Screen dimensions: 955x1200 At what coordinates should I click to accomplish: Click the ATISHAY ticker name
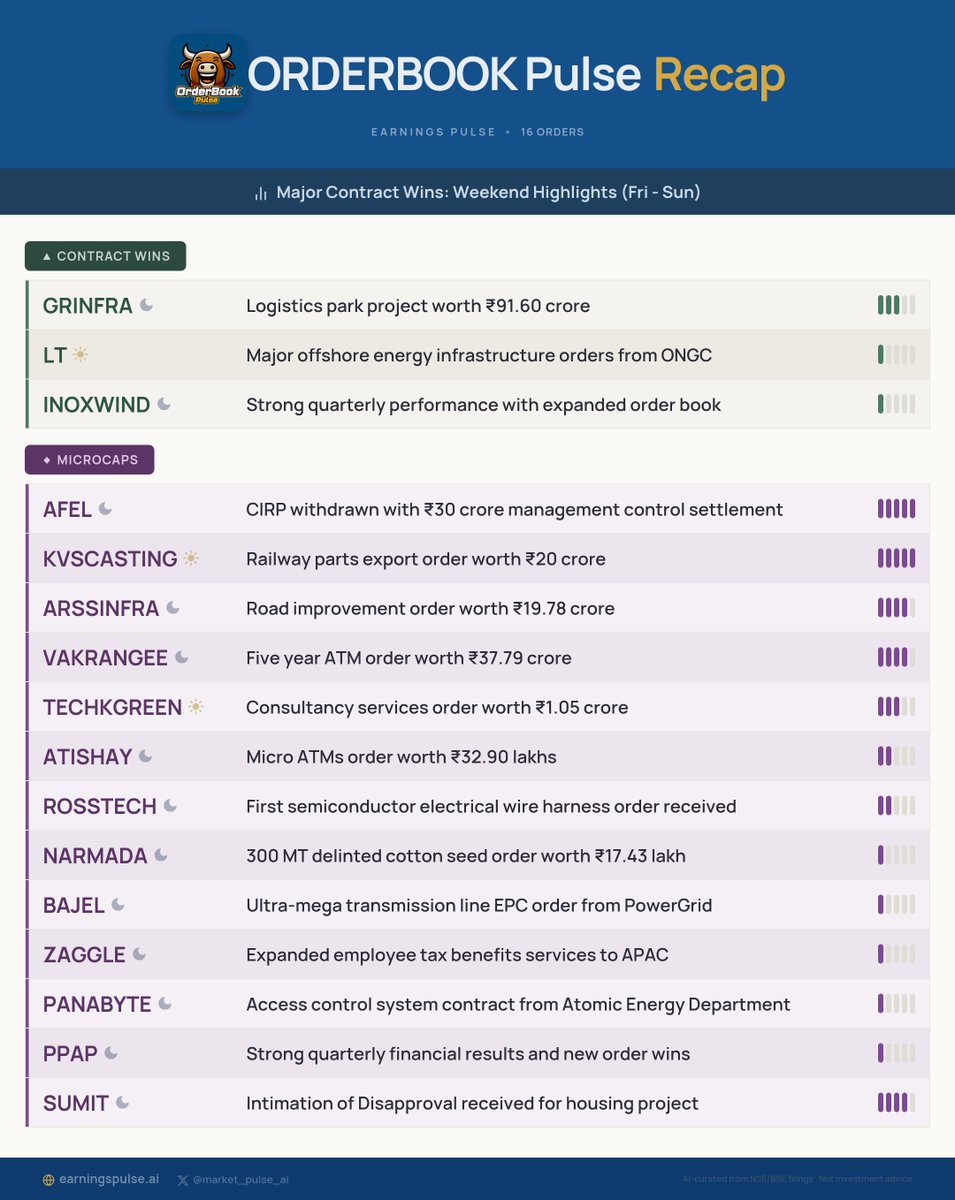click(x=88, y=757)
